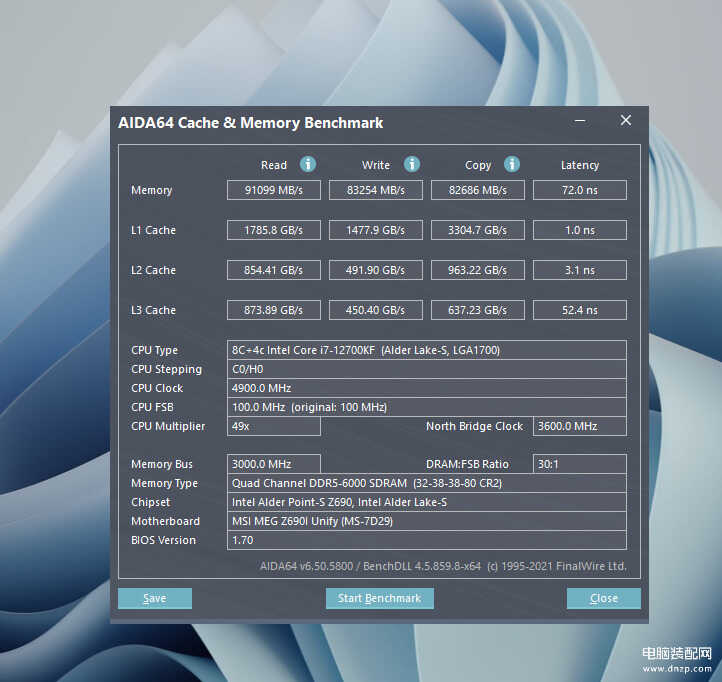
Task: Click the info icon next to Write
Action: 411,164
